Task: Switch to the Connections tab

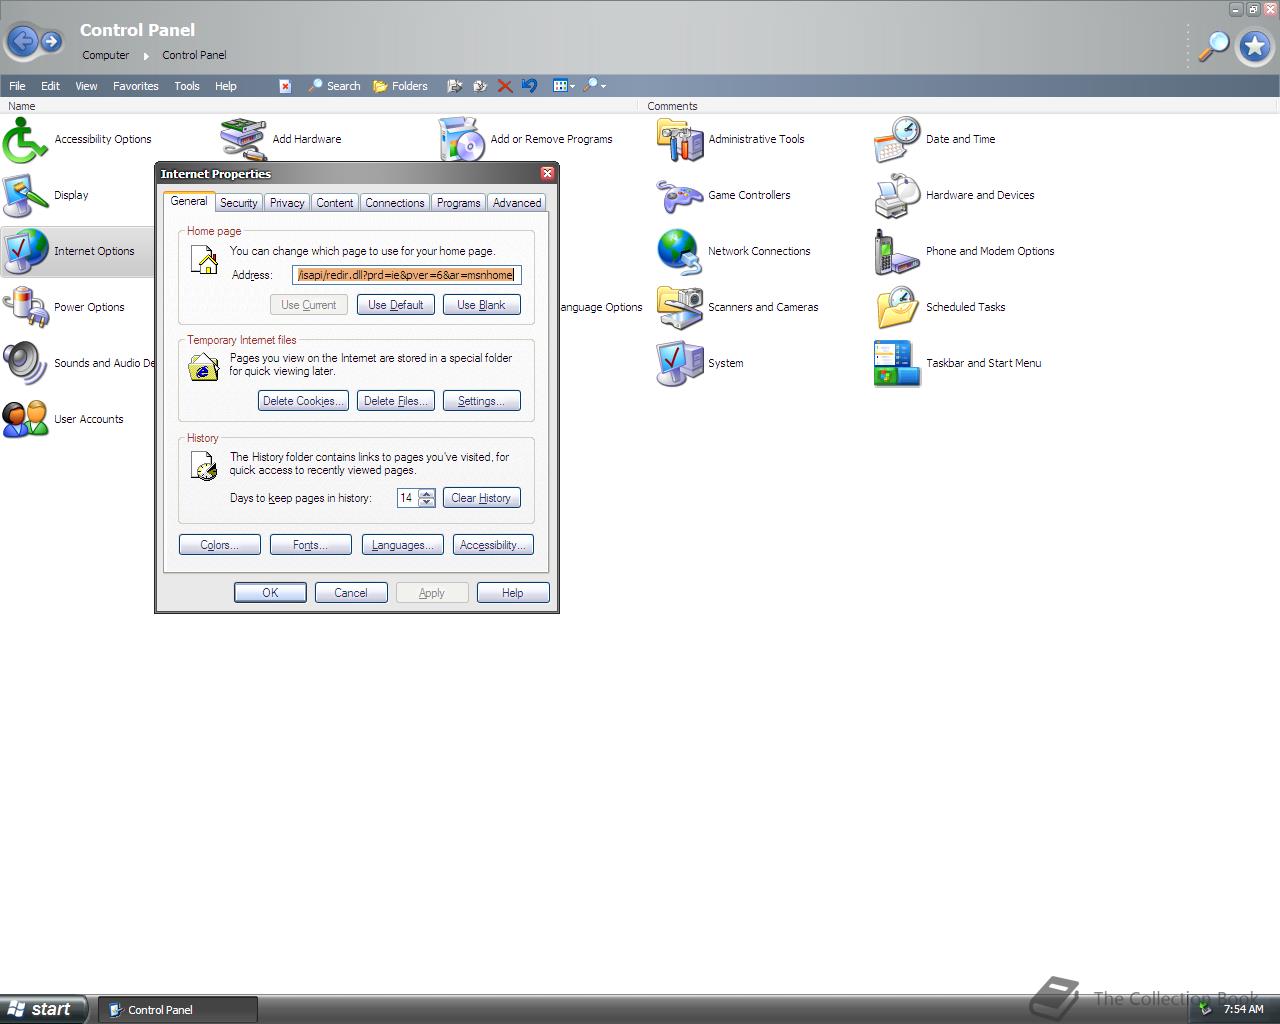Action: [x=394, y=203]
